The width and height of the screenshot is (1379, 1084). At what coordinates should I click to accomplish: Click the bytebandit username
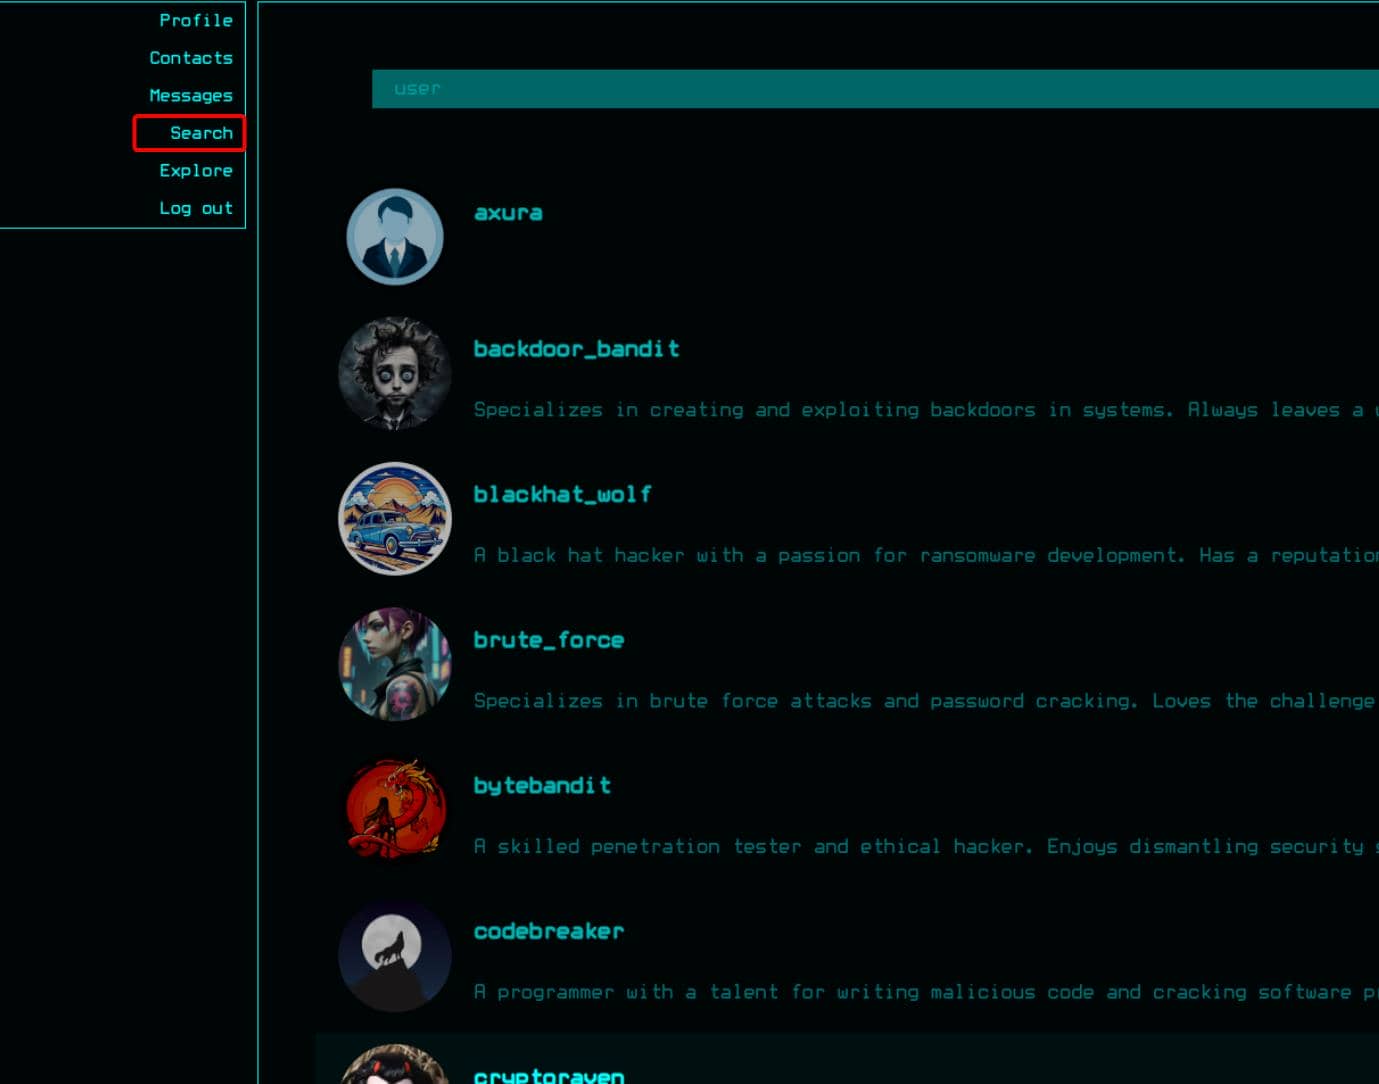click(542, 785)
